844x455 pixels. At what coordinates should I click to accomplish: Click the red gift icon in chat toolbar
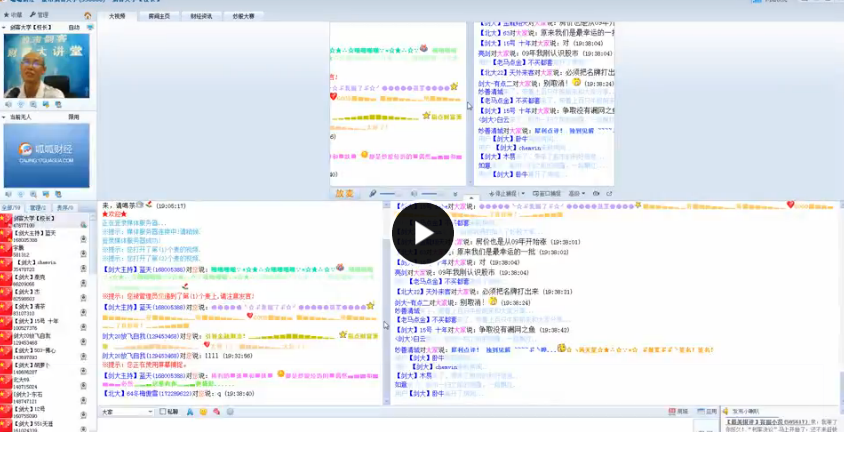coord(216,412)
